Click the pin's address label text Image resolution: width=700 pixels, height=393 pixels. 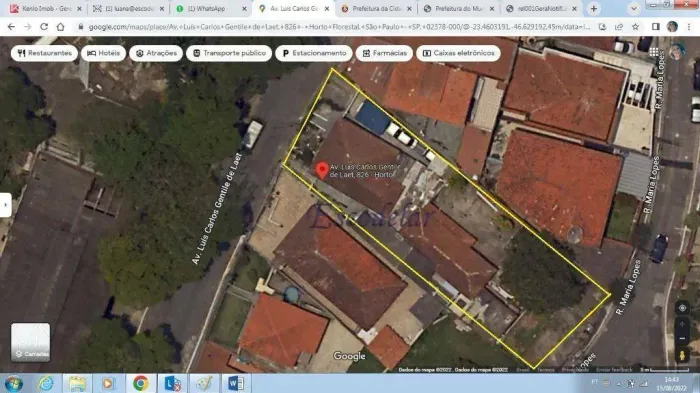coord(365,171)
